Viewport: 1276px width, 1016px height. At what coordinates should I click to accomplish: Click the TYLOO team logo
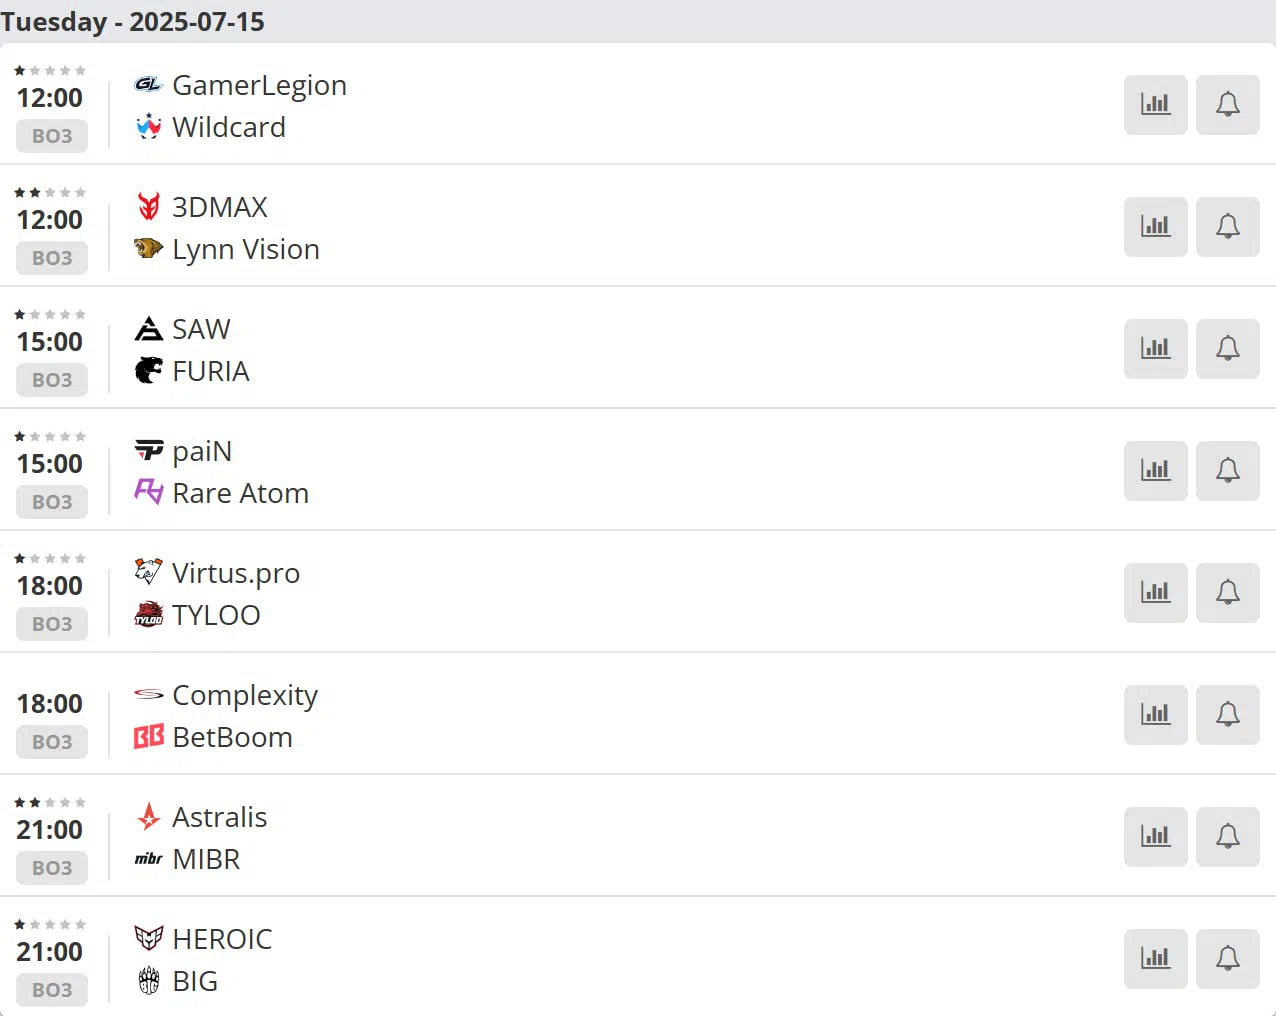(x=148, y=615)
